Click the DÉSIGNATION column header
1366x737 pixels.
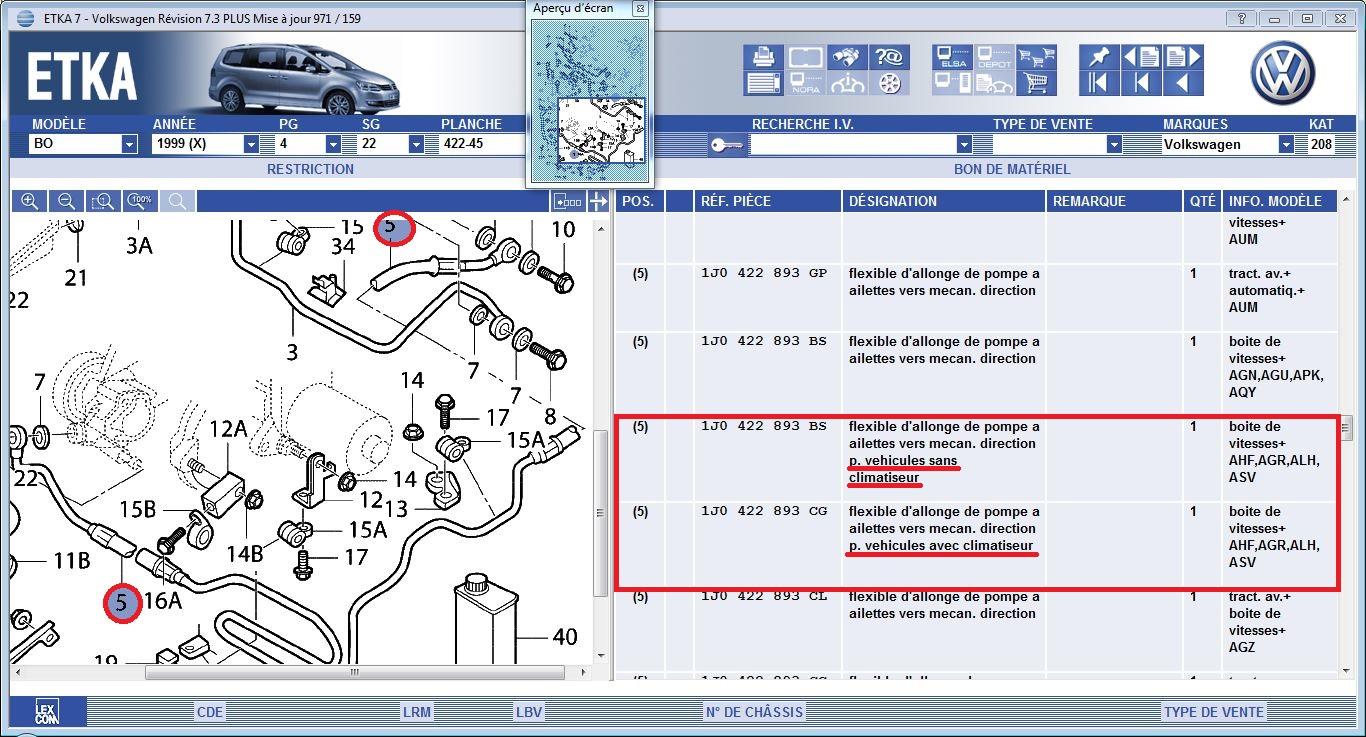click(943, 201)
